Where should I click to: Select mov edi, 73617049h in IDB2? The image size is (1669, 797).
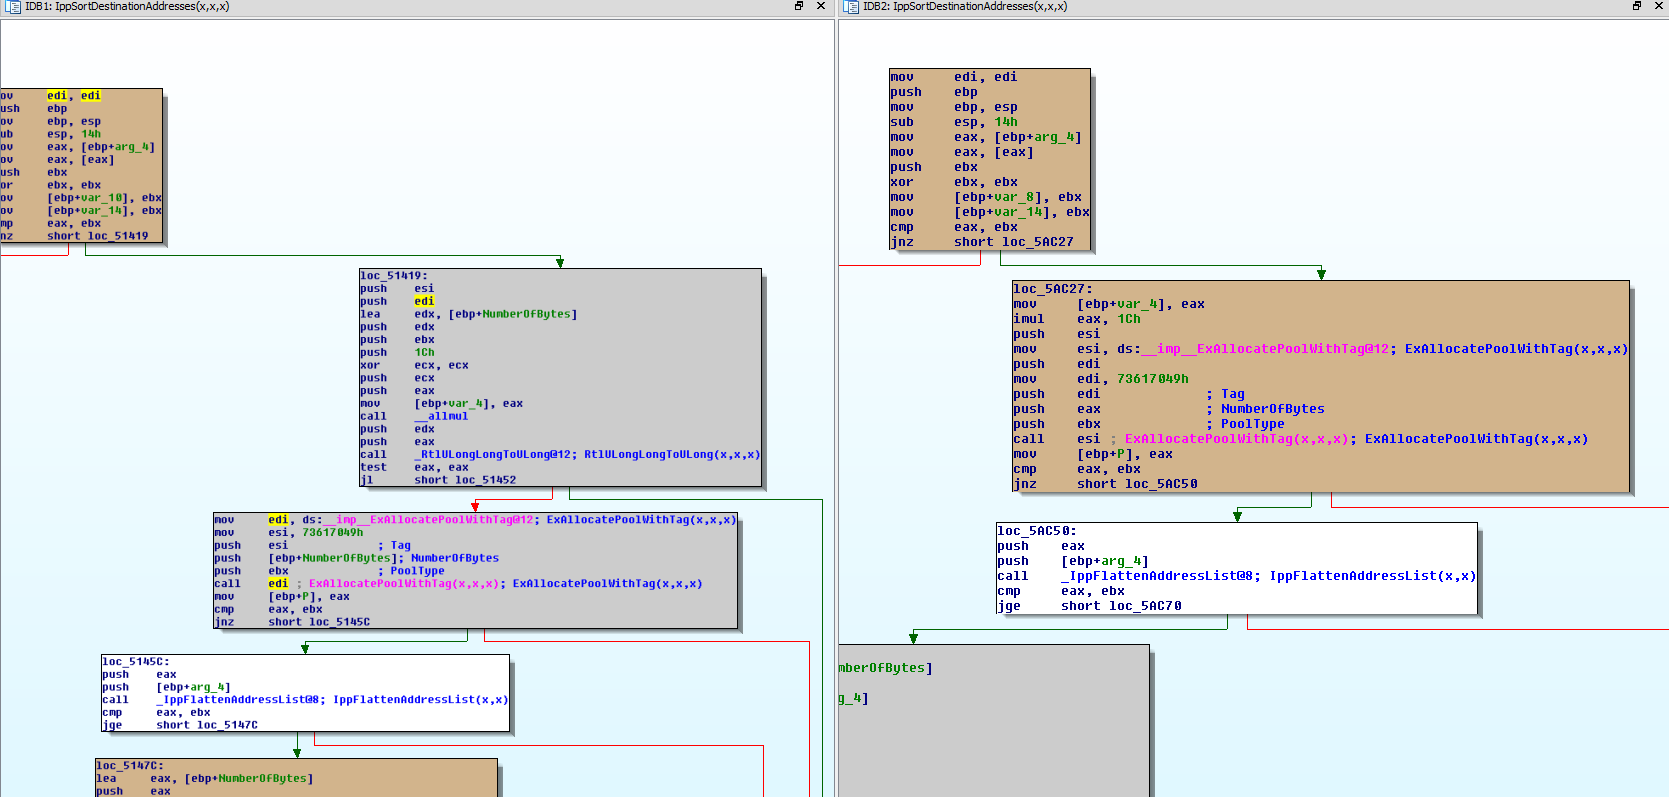1101,379
